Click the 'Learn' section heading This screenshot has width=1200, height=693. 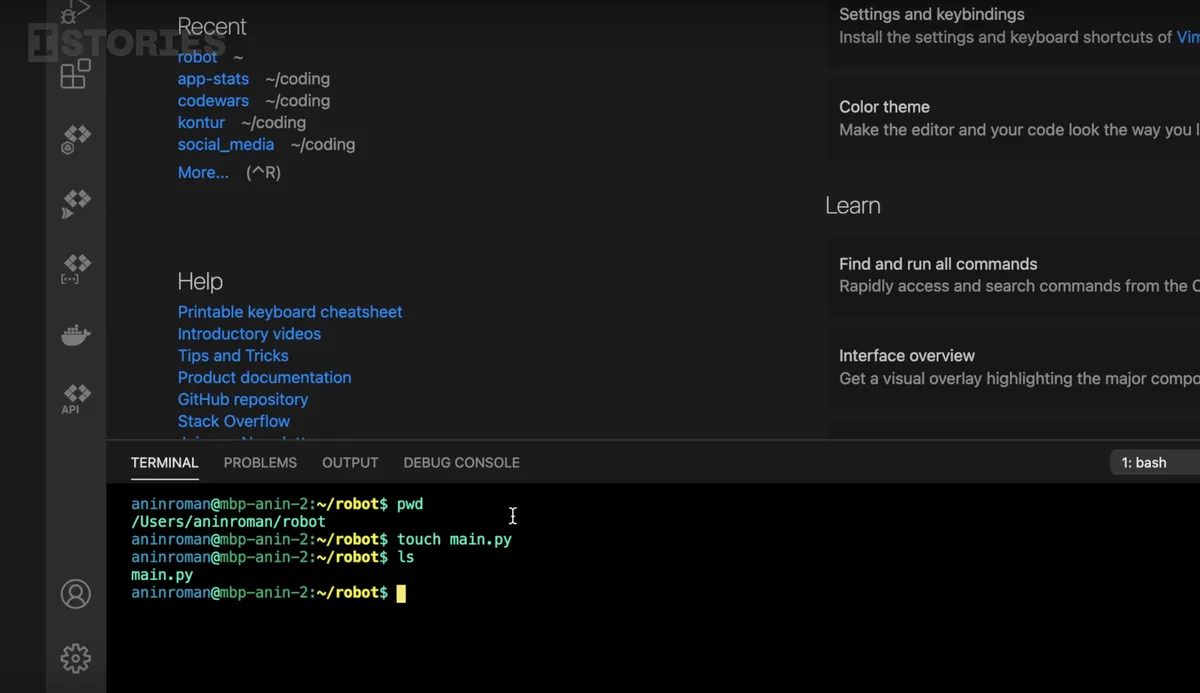853,206
